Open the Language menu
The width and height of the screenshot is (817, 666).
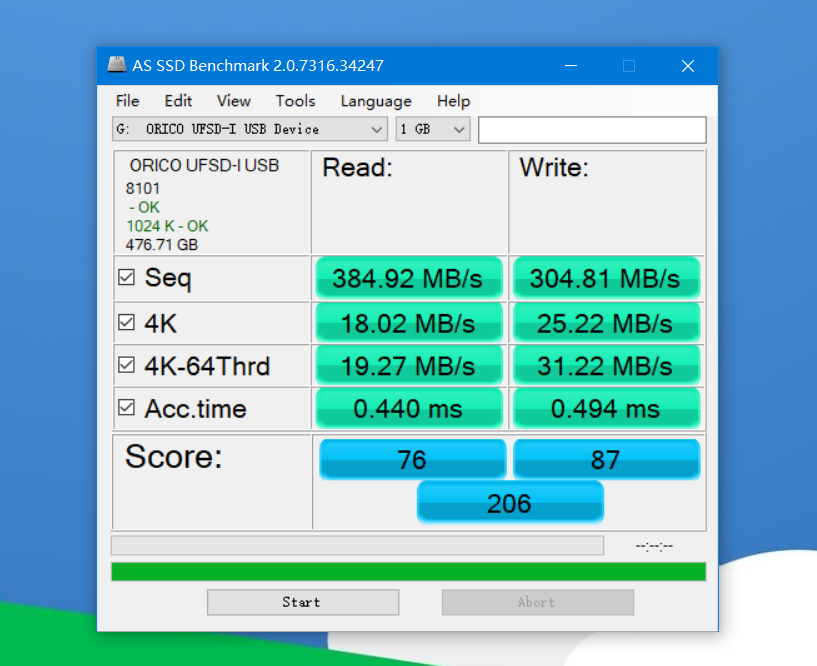(376, 101)
